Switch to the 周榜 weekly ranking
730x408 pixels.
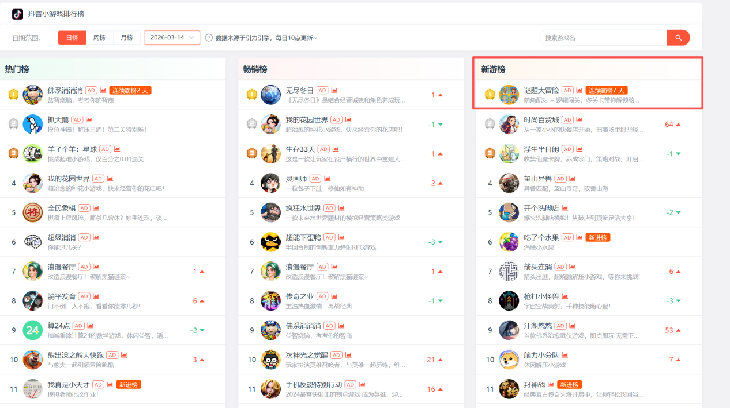tap(99, 37)
